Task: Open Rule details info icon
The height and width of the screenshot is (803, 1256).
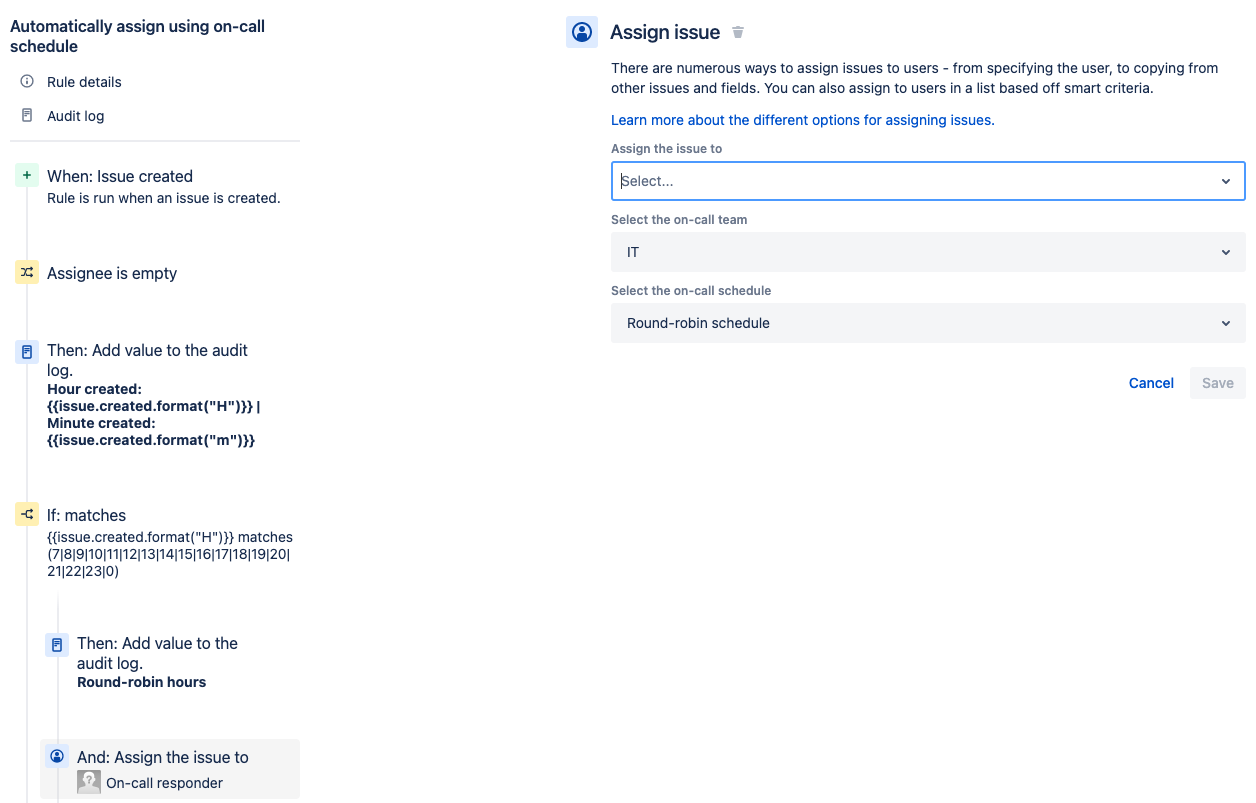Action: 27,81
